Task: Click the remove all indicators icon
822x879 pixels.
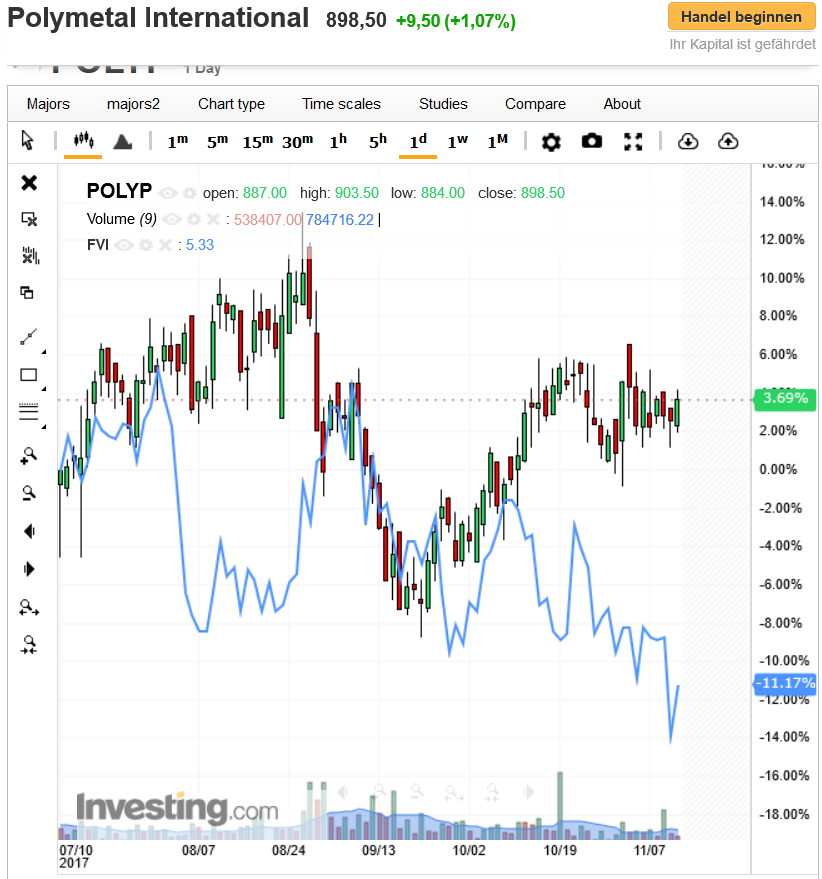Action: pos(30,256)
